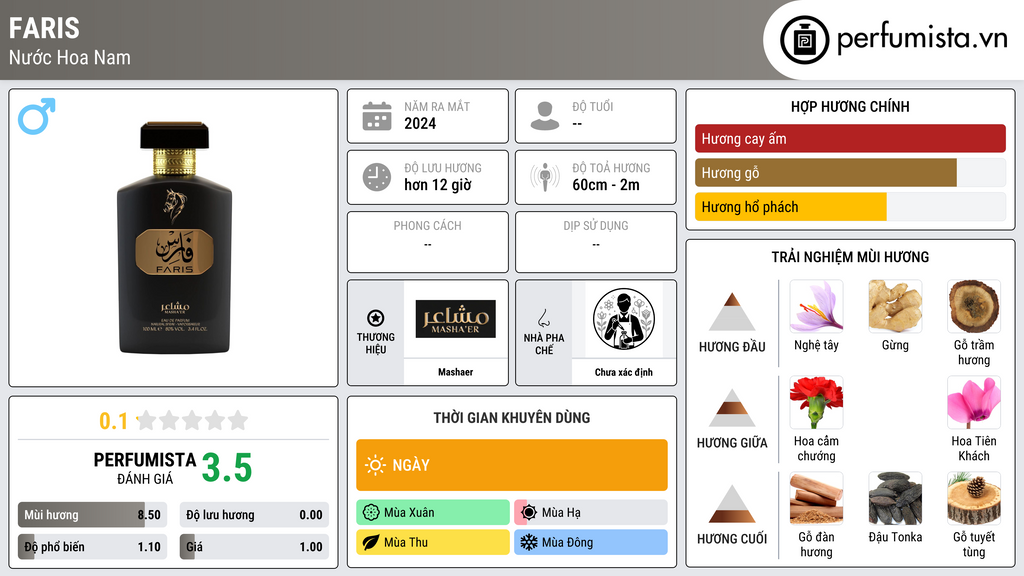Click the Chưa xác định perfumer label
Viewport: 1024px width, 576px height.
[624, 372]
